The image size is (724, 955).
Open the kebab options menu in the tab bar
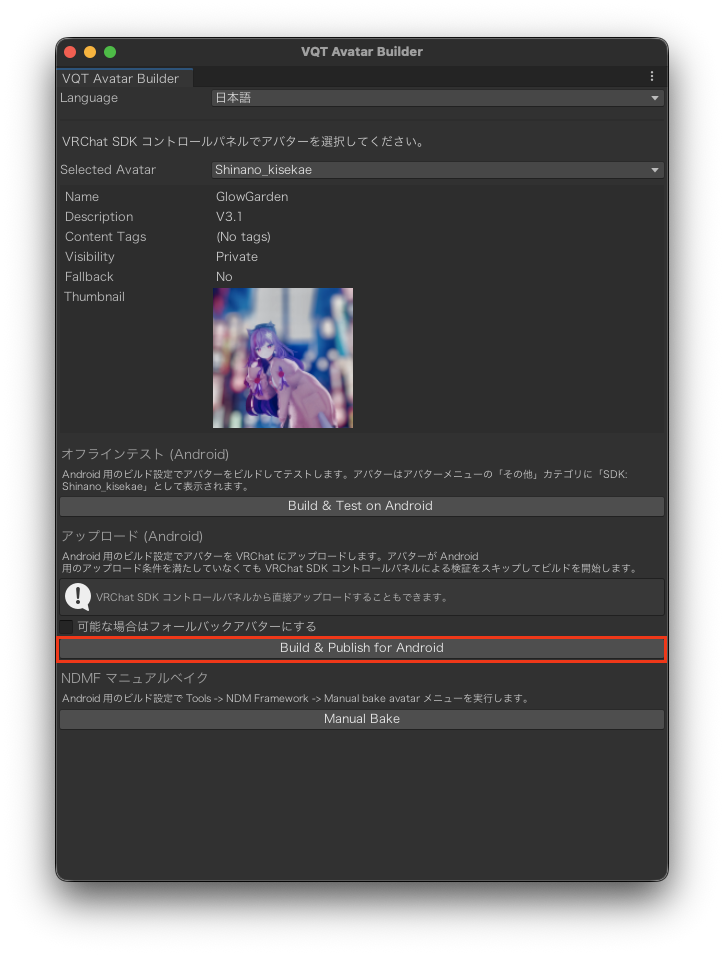pyautogui.click(x=651, y=77)
